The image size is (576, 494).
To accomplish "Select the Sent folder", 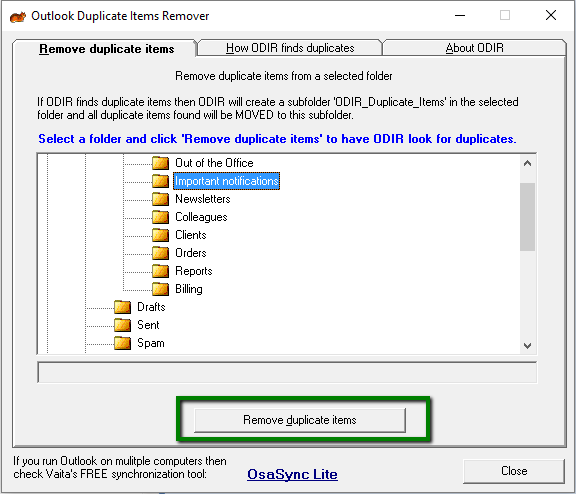I will pos(148,325).
